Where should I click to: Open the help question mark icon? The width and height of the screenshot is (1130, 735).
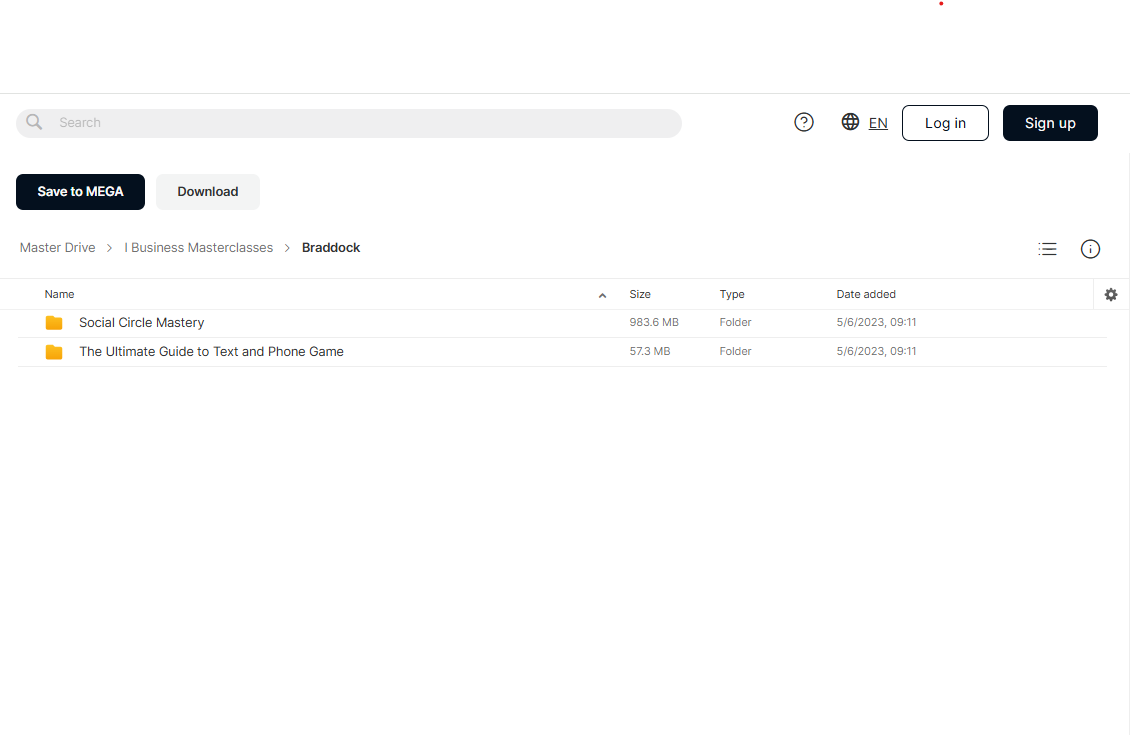(x=804, y=122)
